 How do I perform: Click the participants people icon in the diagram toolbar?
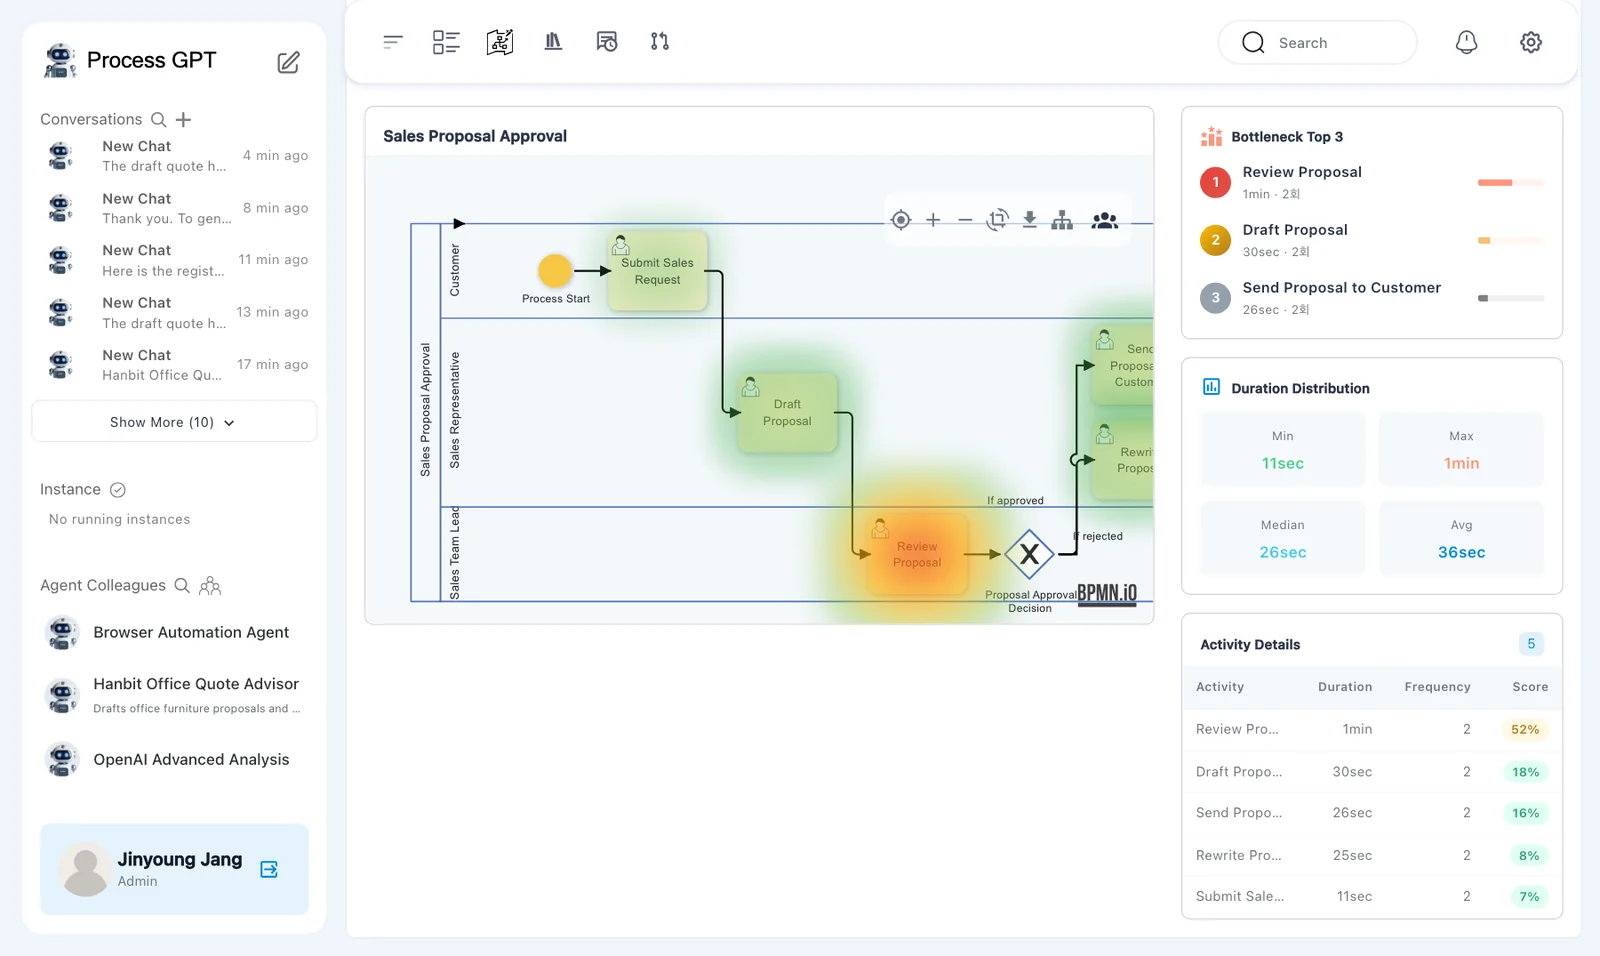pyautogui.click(x=1105, y=220)
